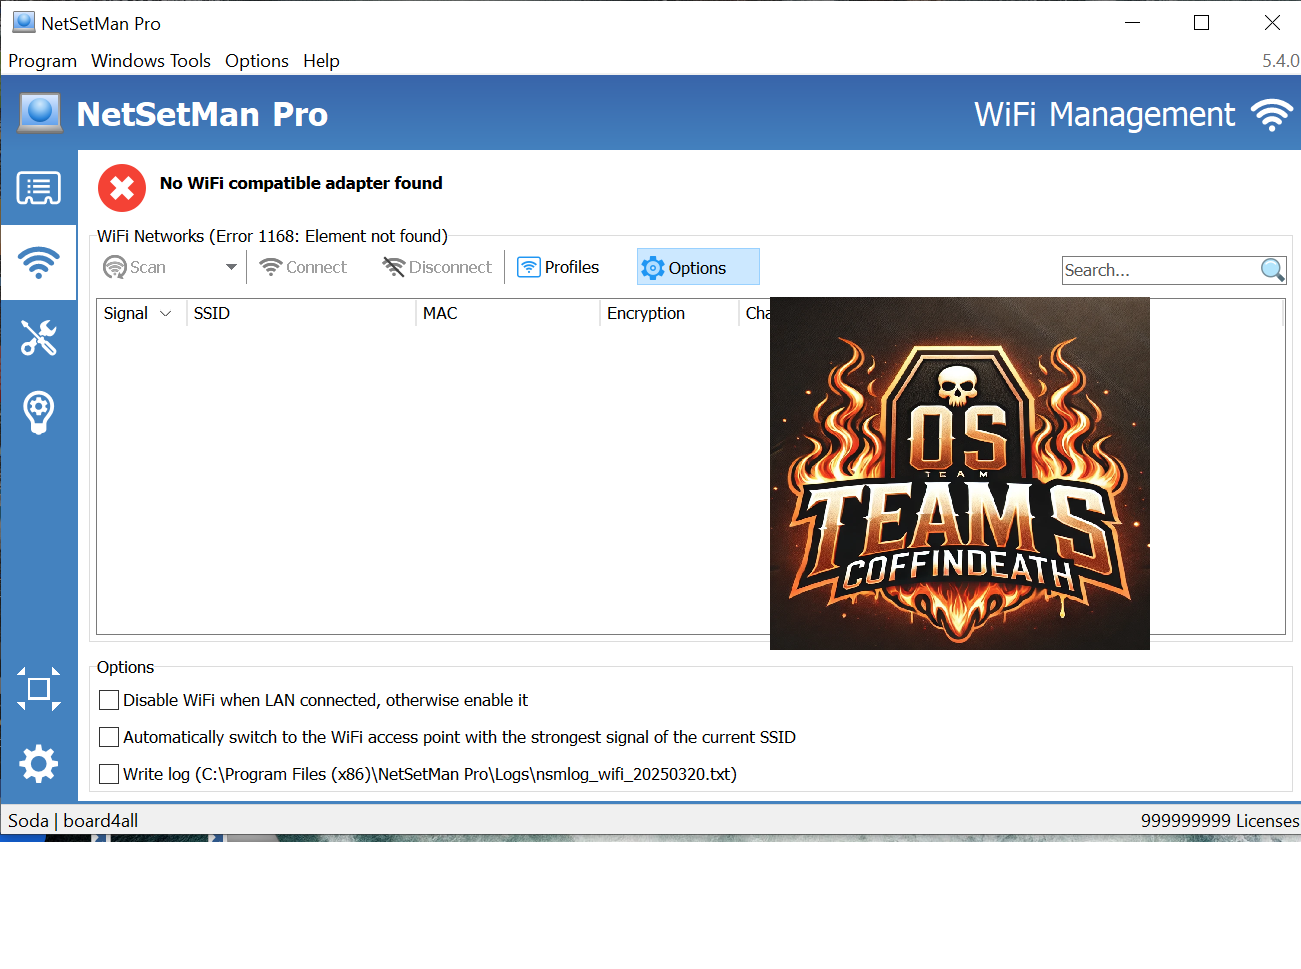Click the NetSetMan Pro header logo
The width and height of the screenshot is (1301, 969).
click(x=40, y=113)
